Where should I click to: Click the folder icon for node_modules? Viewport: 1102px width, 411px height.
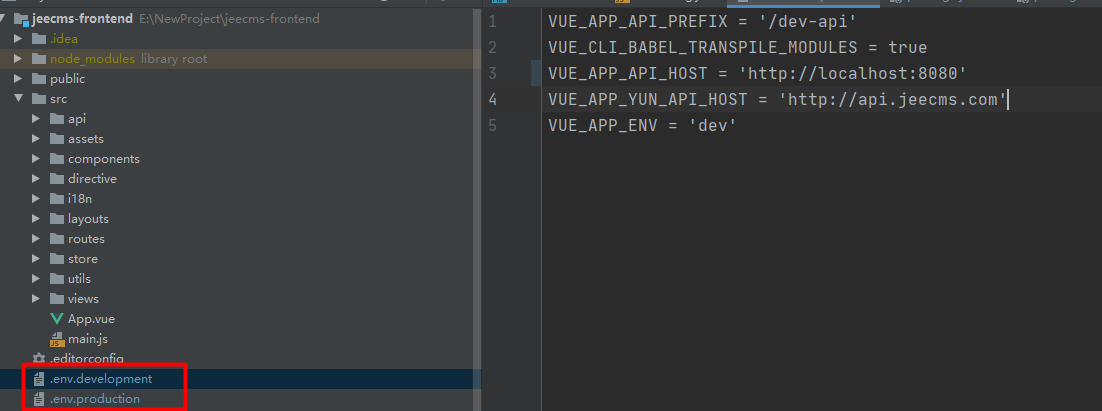pyautogui.click(x=39, y=59)
